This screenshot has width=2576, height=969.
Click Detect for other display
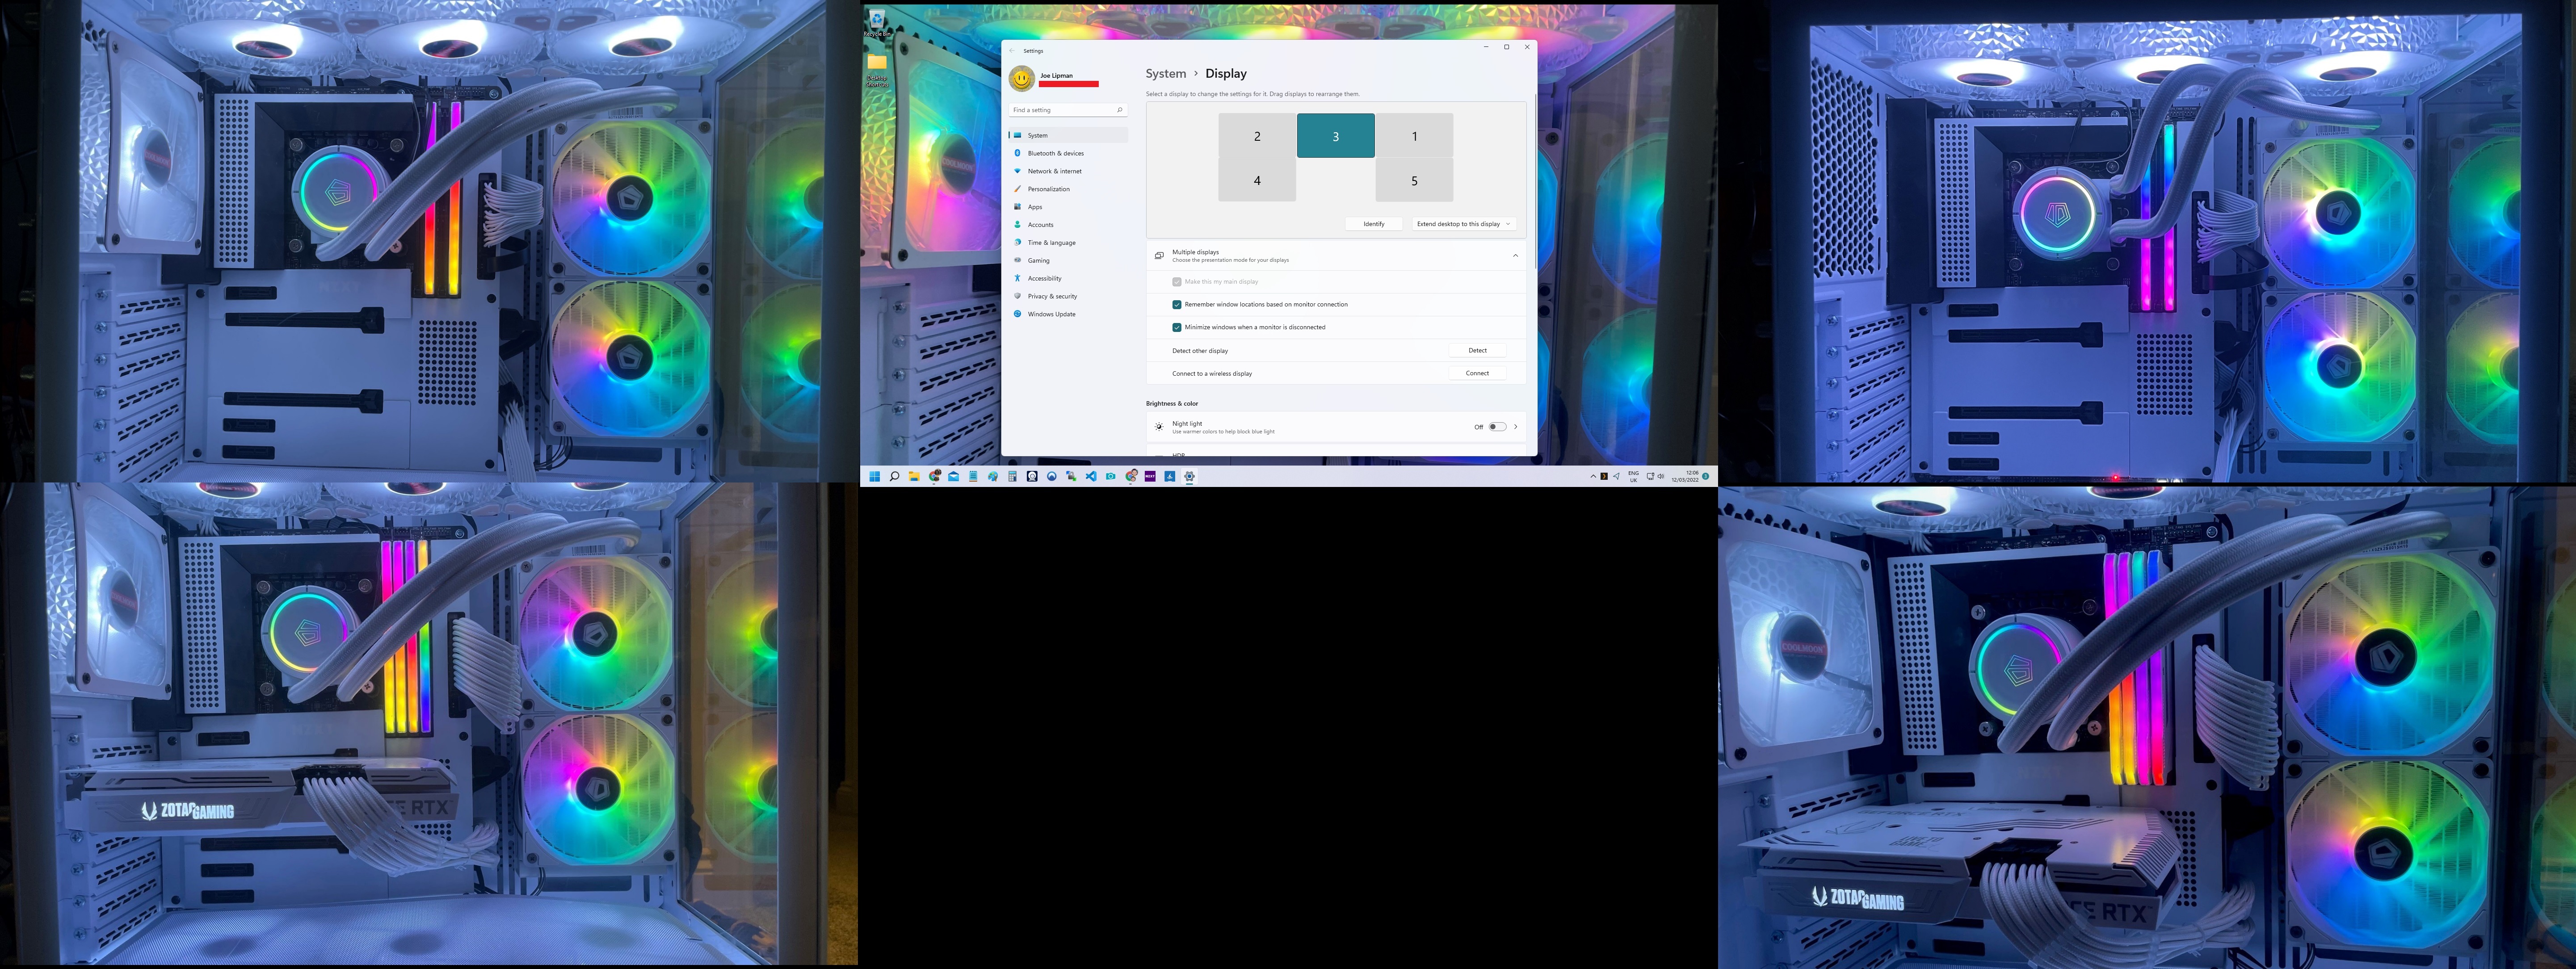[x=1477, y=350]
